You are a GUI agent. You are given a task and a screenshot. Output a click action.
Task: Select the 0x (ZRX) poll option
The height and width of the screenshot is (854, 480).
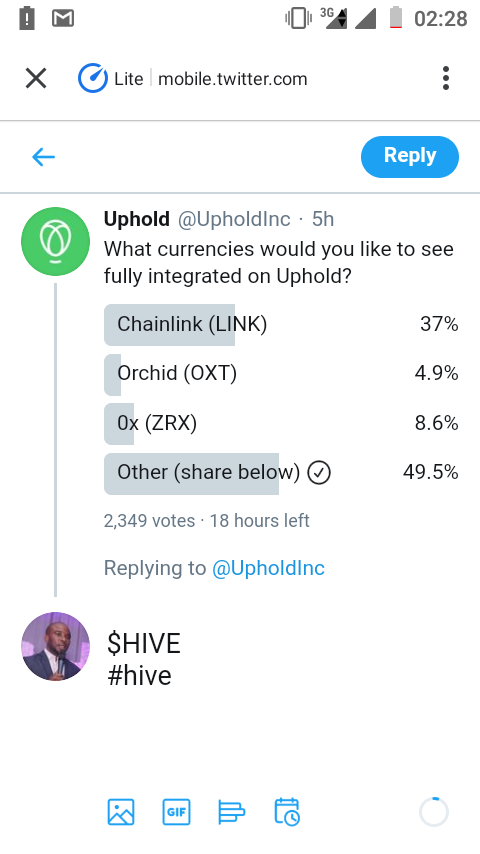pos(281,424)
